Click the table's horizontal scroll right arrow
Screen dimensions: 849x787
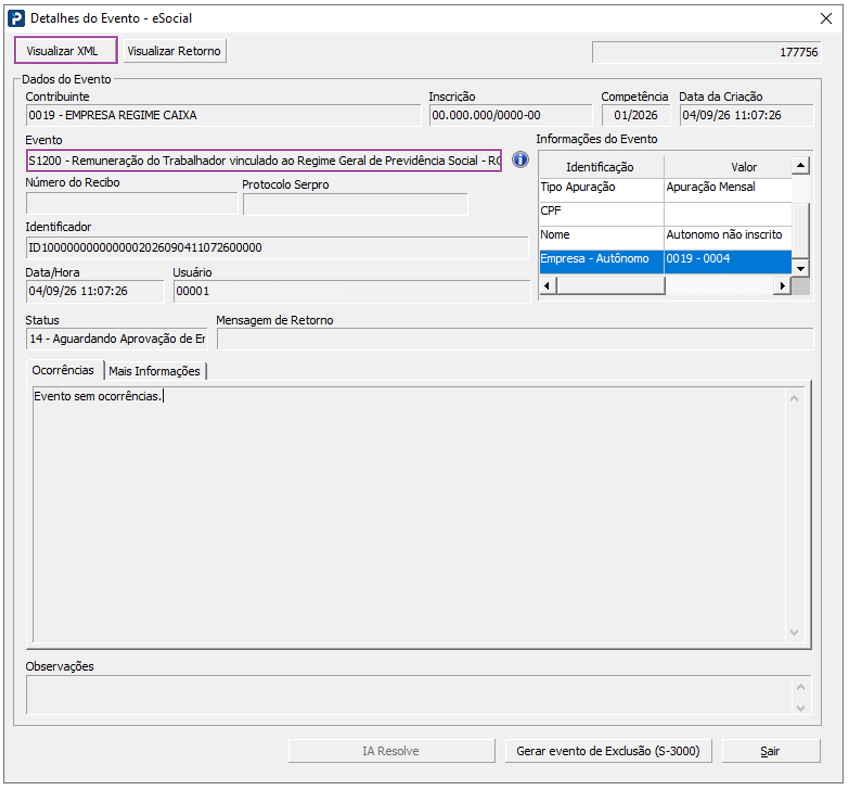click(x=782, y=285)
